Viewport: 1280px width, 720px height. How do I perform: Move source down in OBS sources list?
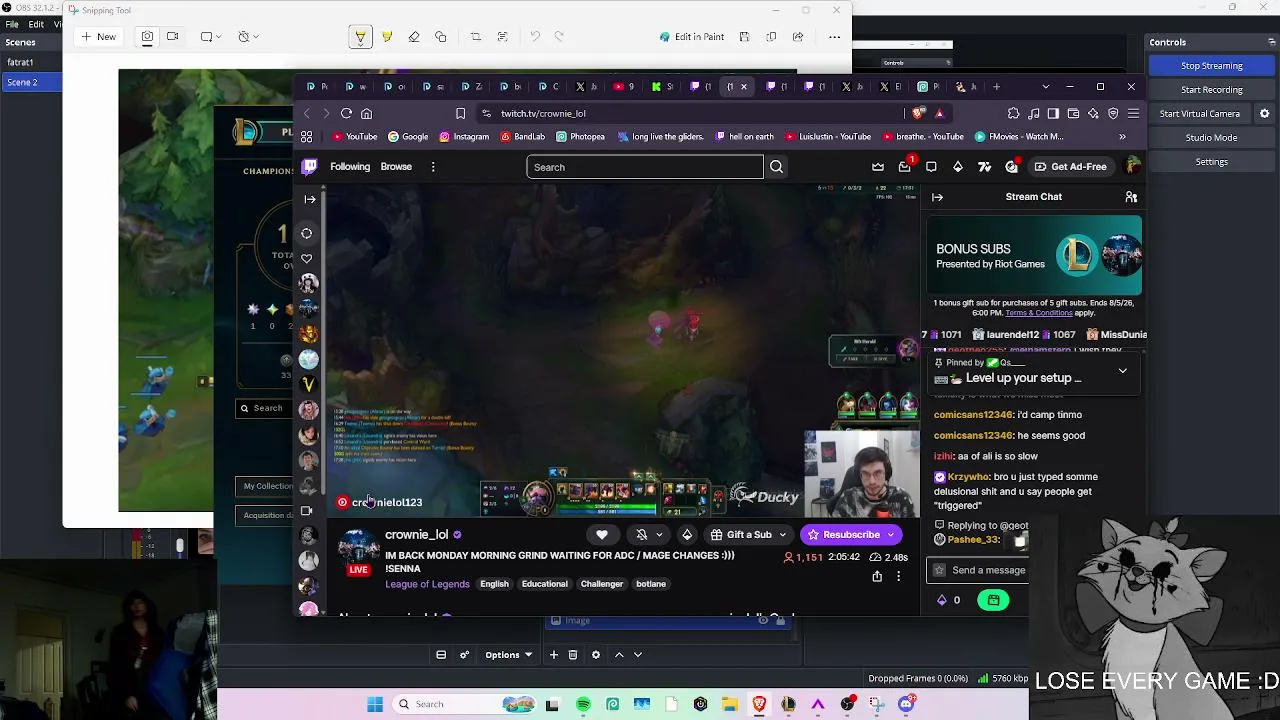click(638, 655)
